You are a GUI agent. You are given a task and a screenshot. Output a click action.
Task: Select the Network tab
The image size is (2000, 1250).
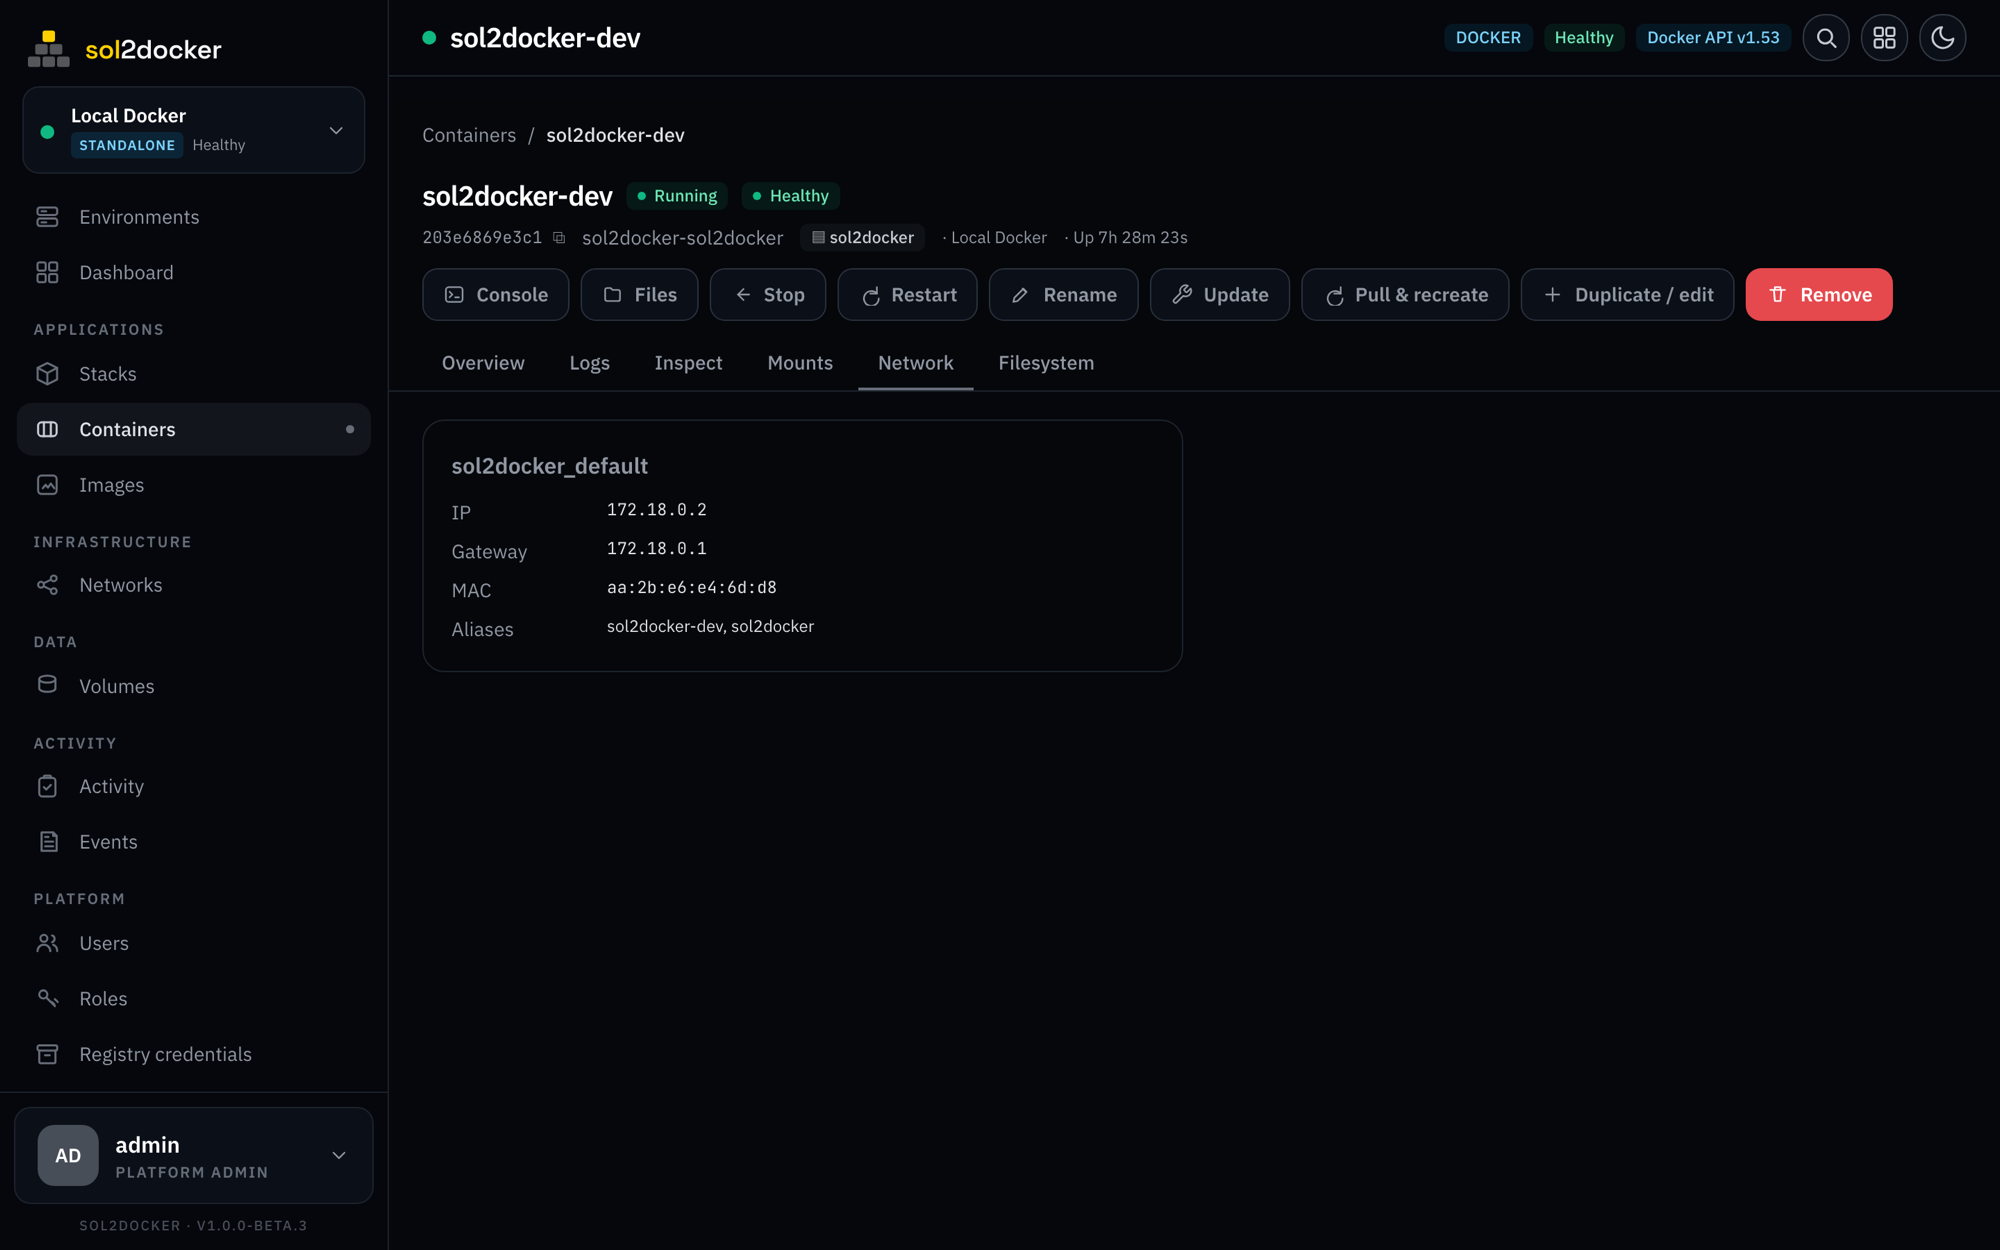point(915,363)
